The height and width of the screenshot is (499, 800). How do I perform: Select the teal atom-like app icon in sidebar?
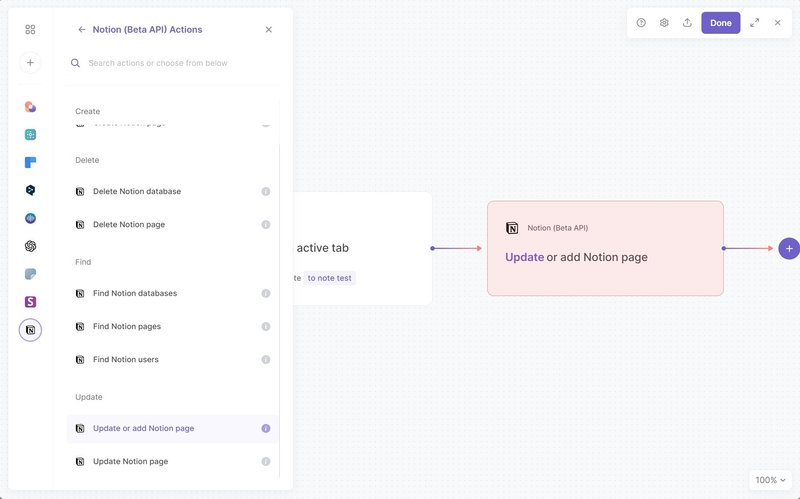(x=30, y=135)
